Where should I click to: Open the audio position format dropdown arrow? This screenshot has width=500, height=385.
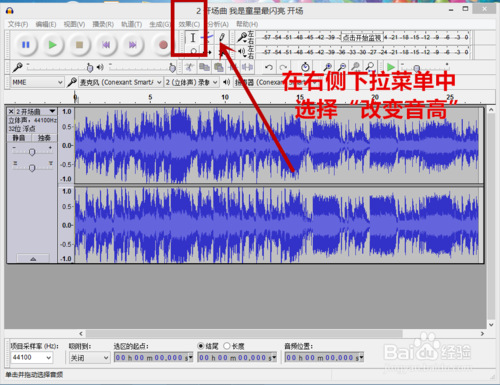[361, 358]
